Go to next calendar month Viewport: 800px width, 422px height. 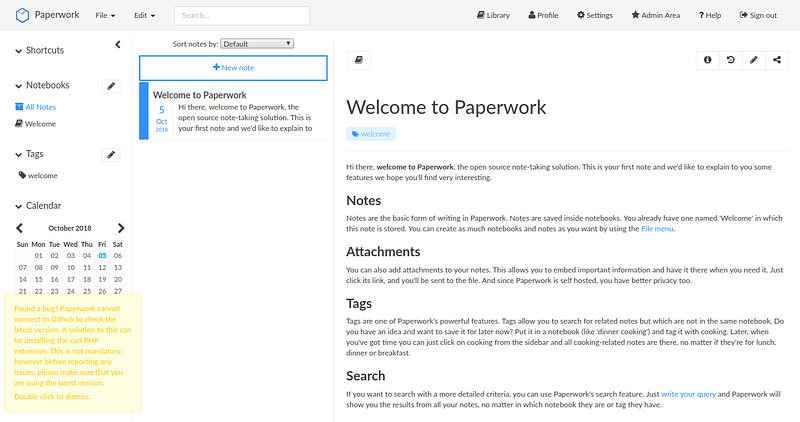pos(121,228)
